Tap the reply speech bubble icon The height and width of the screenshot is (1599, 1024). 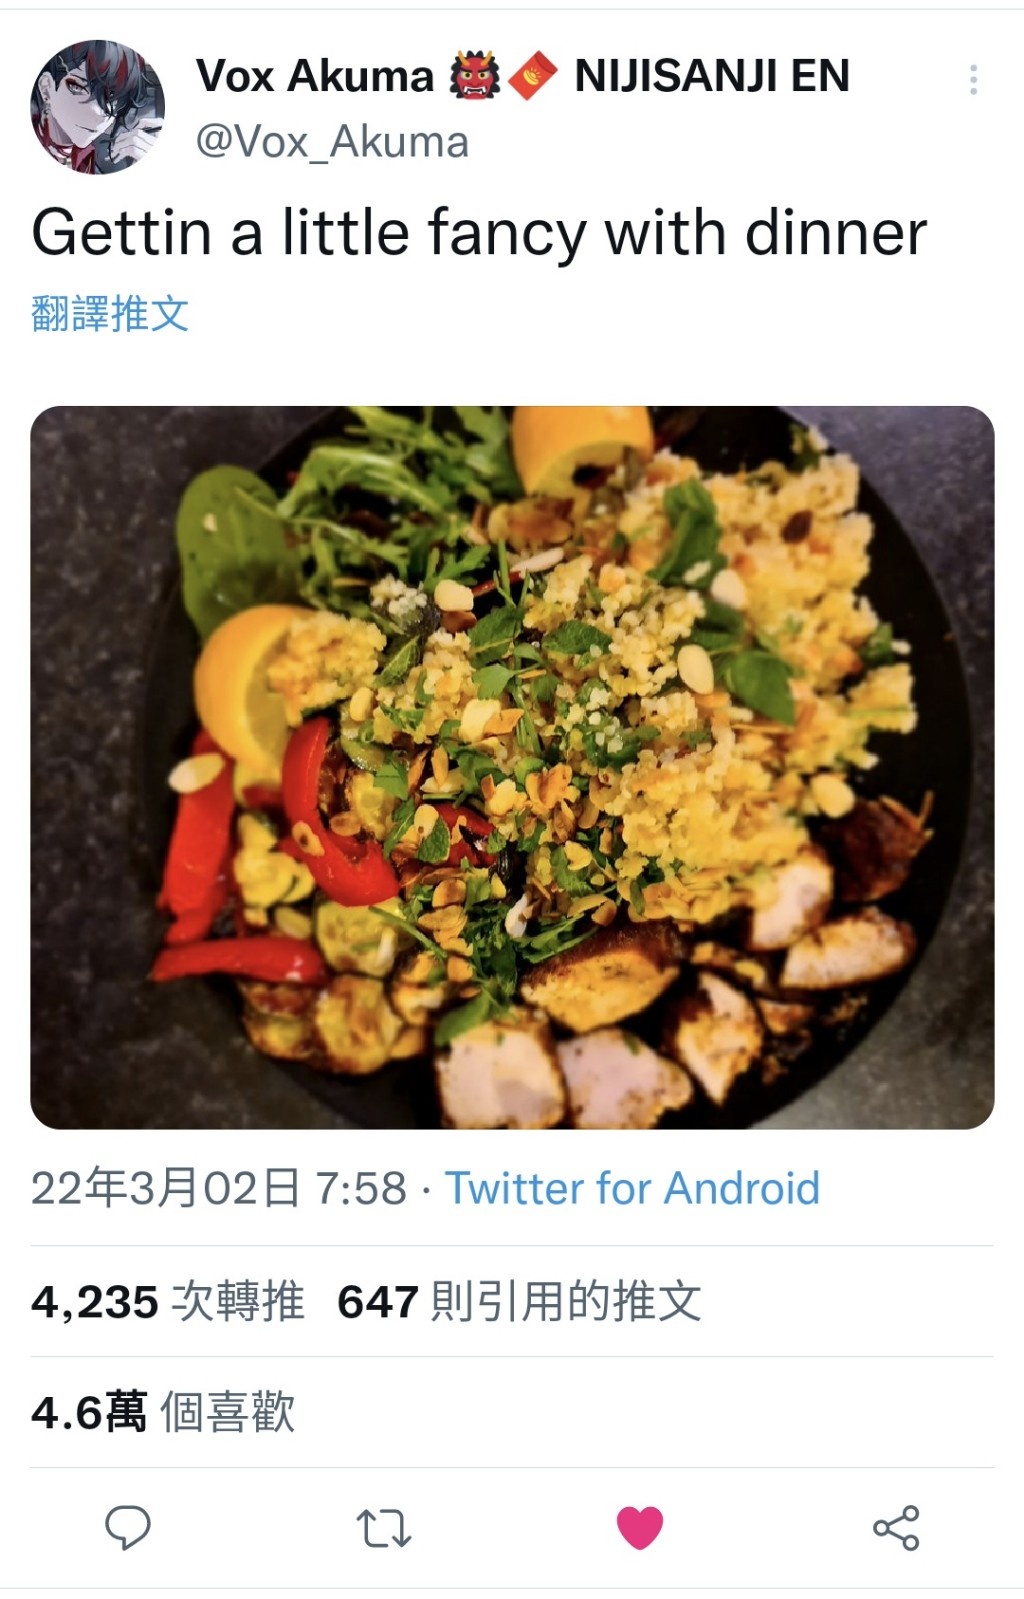tap(128, 1527)
